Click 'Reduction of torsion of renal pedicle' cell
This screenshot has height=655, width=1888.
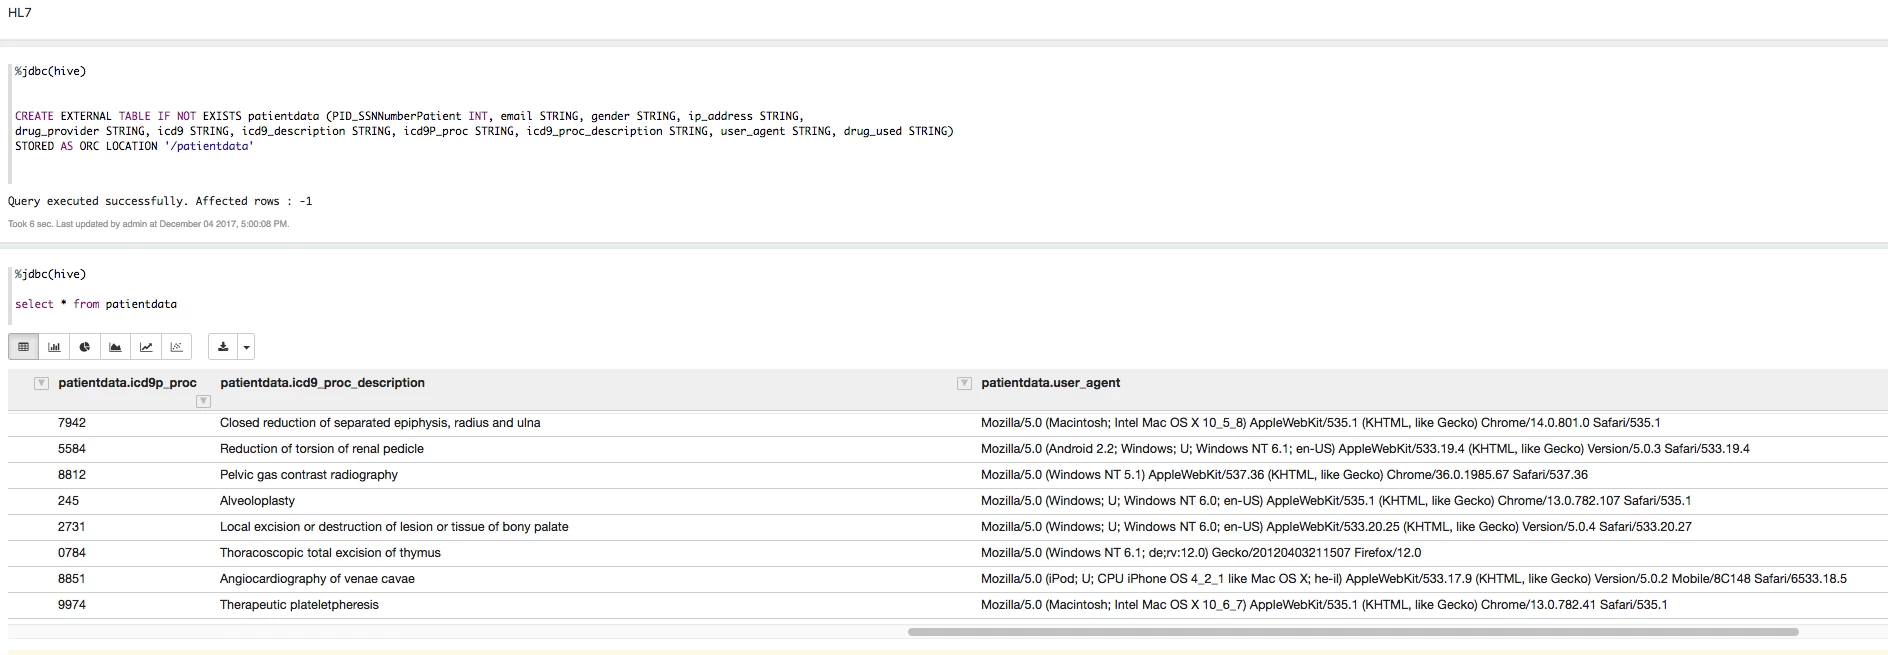322,449
